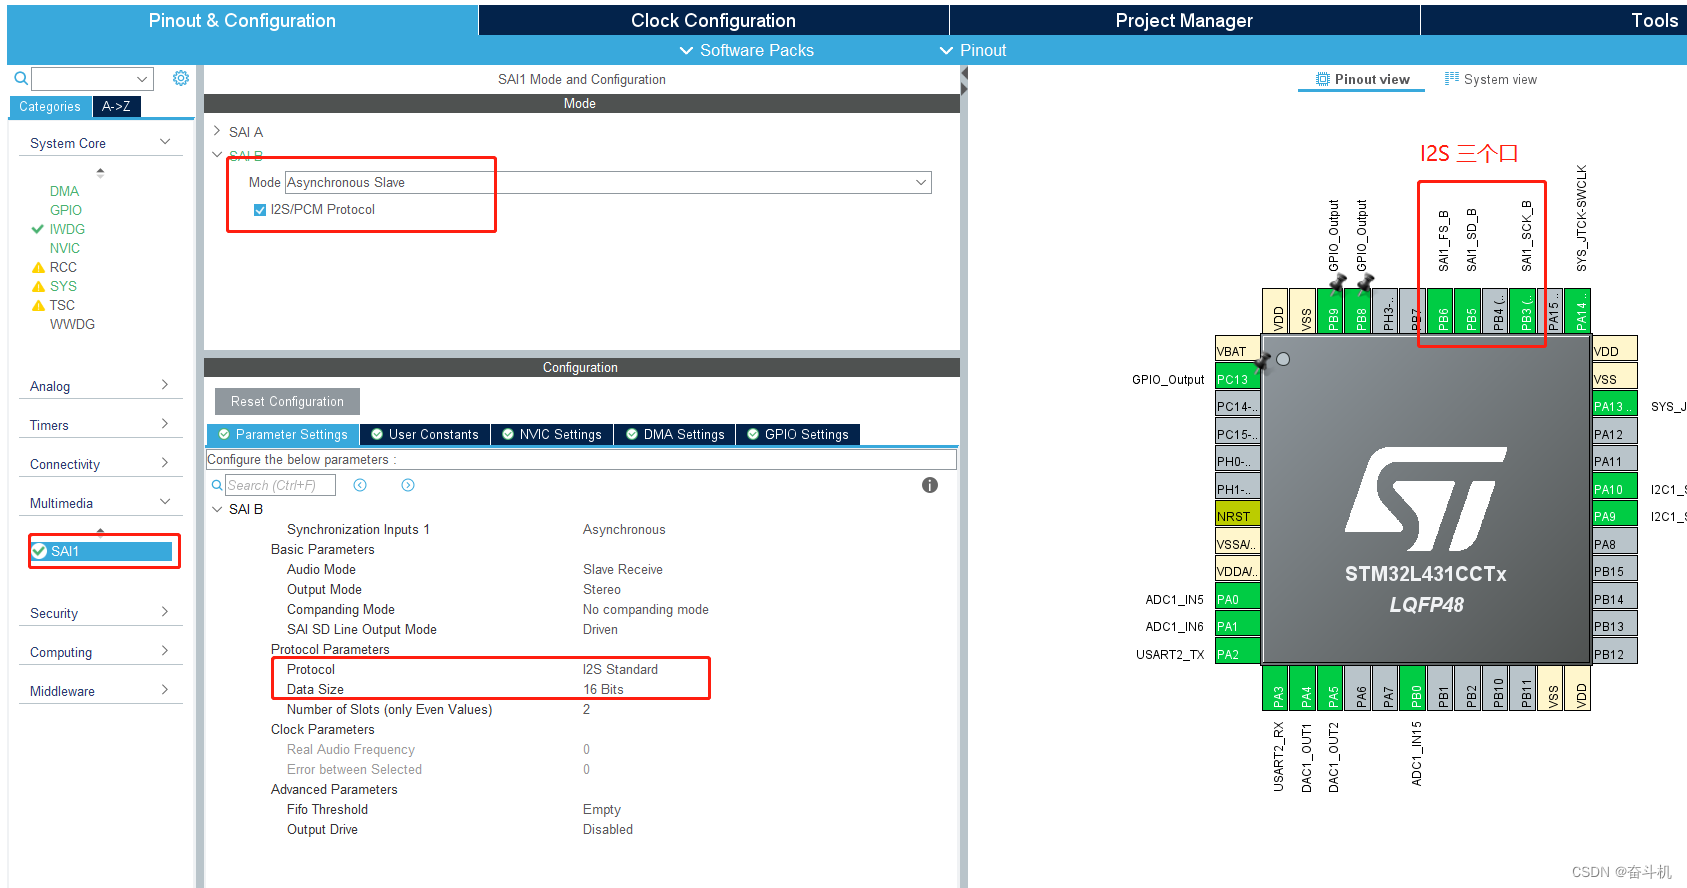1687x888 pixels.
Task: Switch to Project Manager tab
Action: pyautogui.click(x=1184, y=20)
